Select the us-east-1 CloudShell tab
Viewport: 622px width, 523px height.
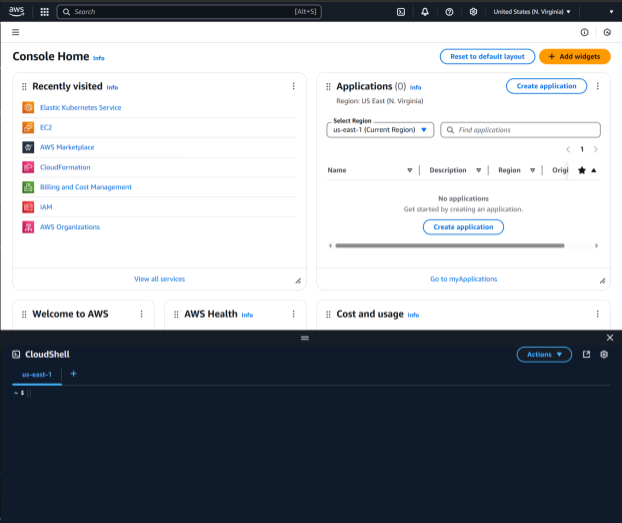pos(37,375)
